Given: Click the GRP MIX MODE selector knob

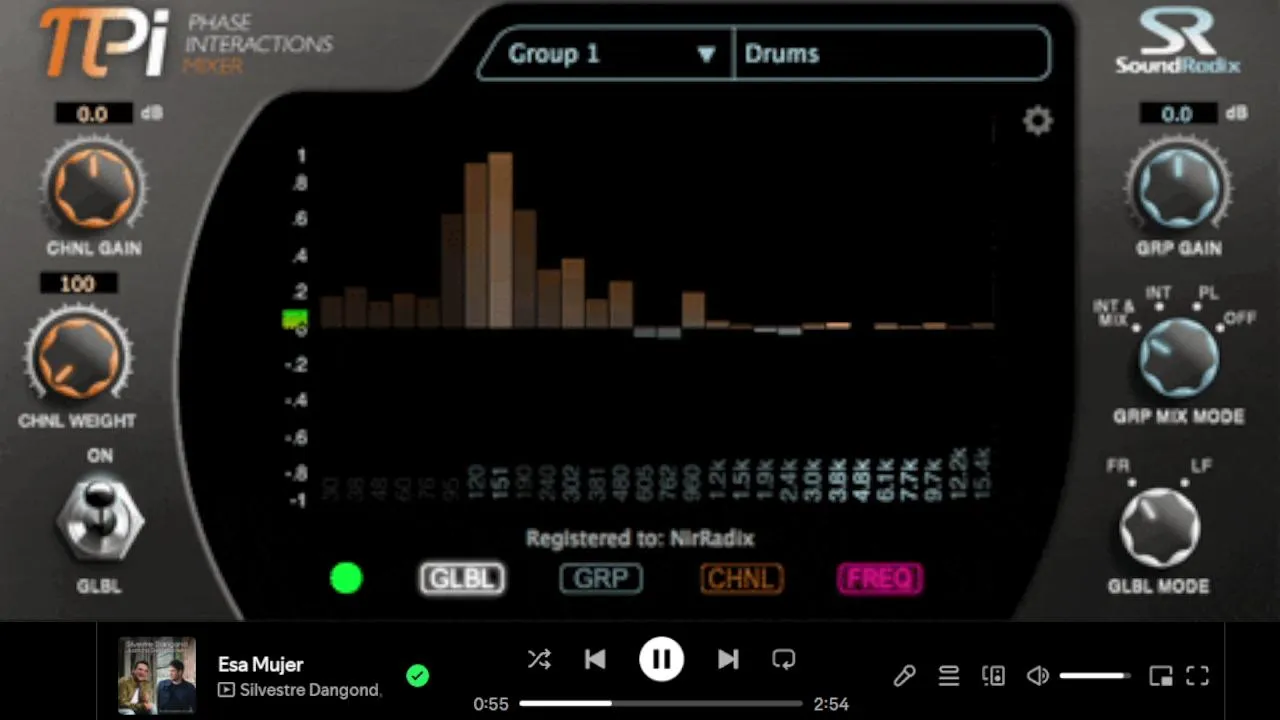Looking at the screenshot, I should pyautogui.click(x=1179, y=359).
